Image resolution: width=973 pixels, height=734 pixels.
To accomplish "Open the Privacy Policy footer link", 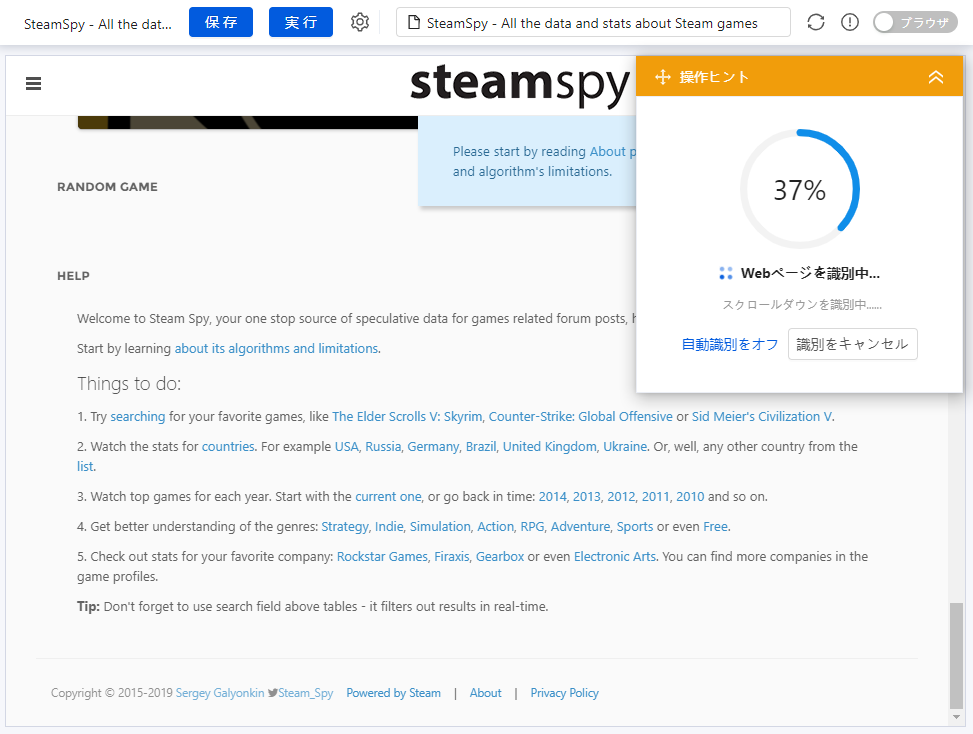I will pos(565,692).
